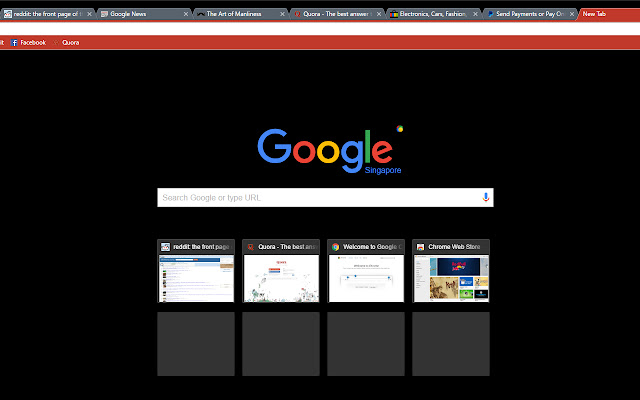Click the reddit tile title favicon
This screenshot has height=400, width=640.
[x=165, y=247]
